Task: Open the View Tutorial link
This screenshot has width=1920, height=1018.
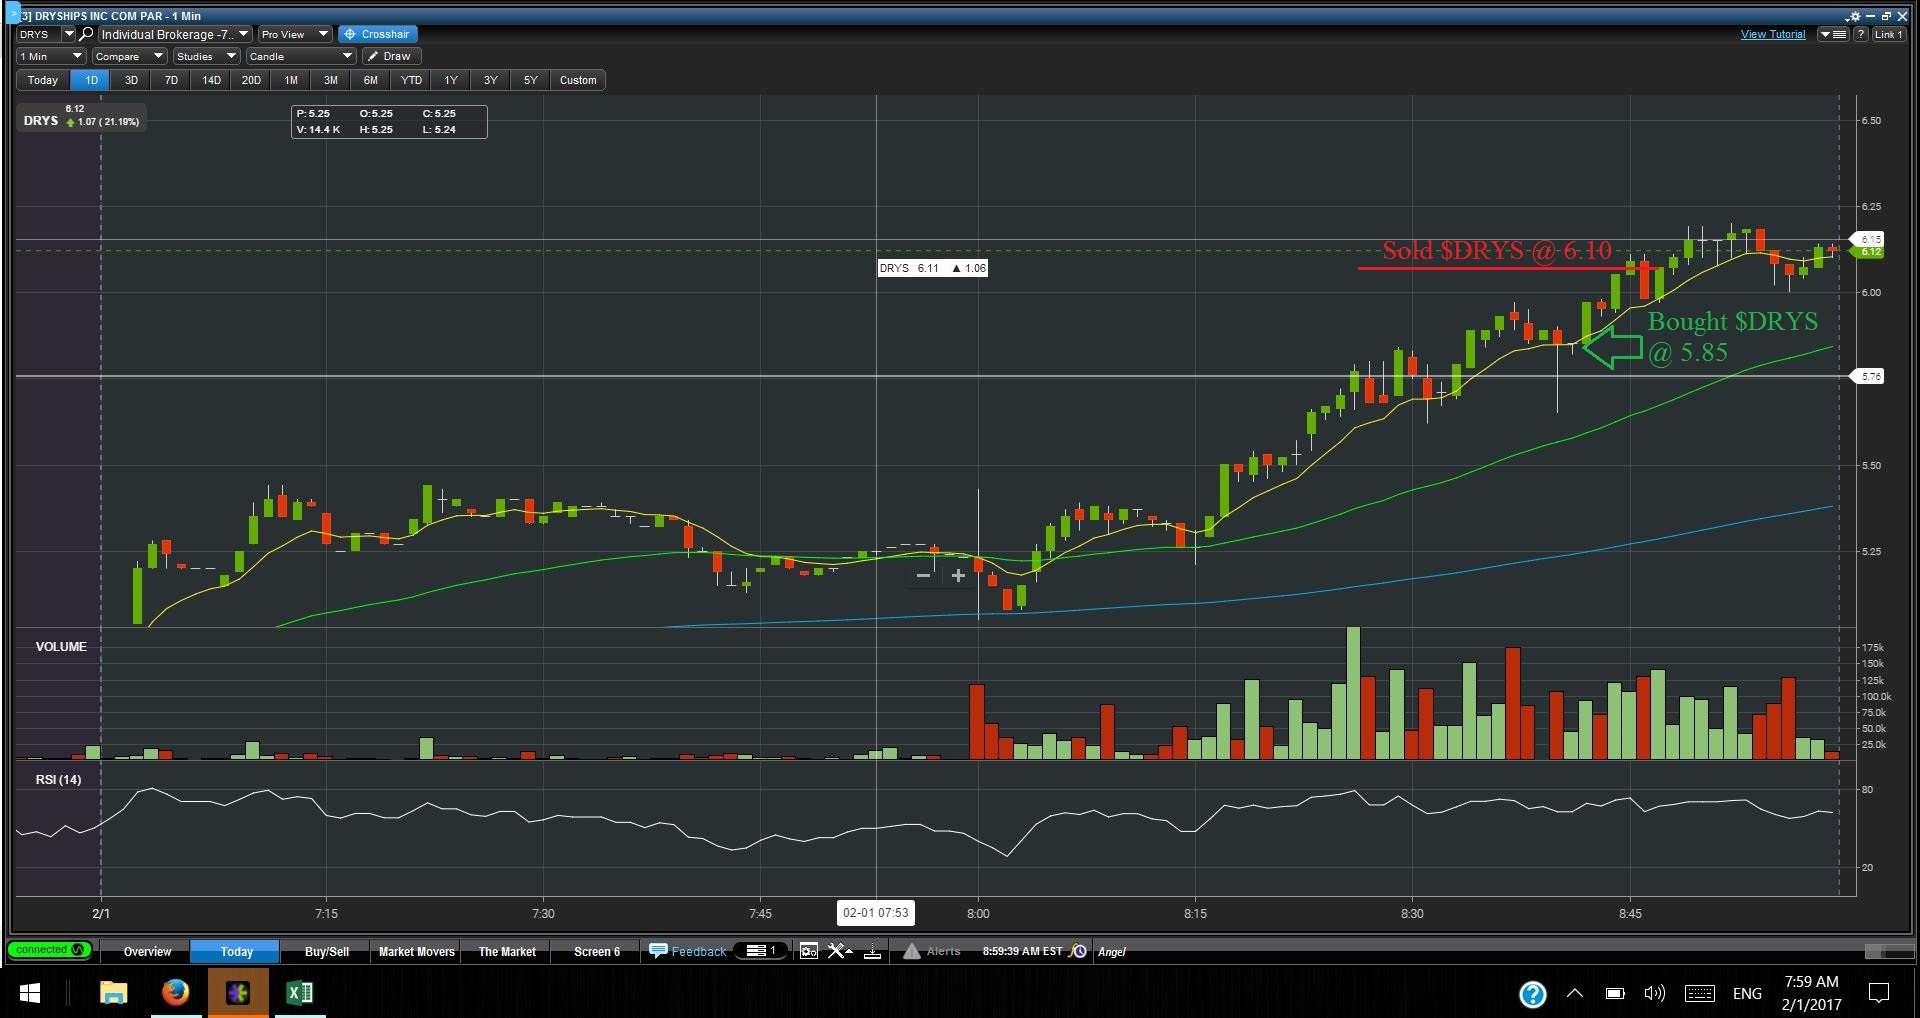Action: click(x=1773, y=34)
